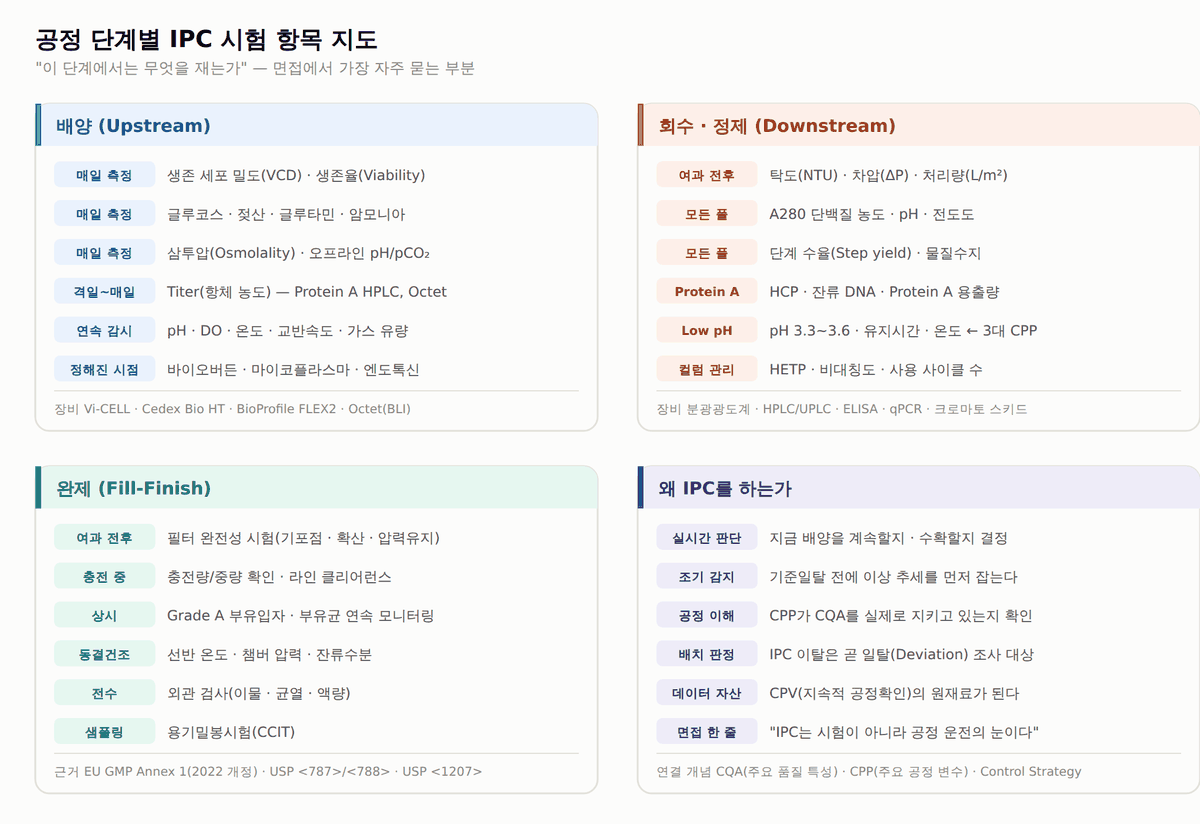Click the 모든 풀 tag beside A280 단백질 농도

pyautogui.click(x=707, y=214)
